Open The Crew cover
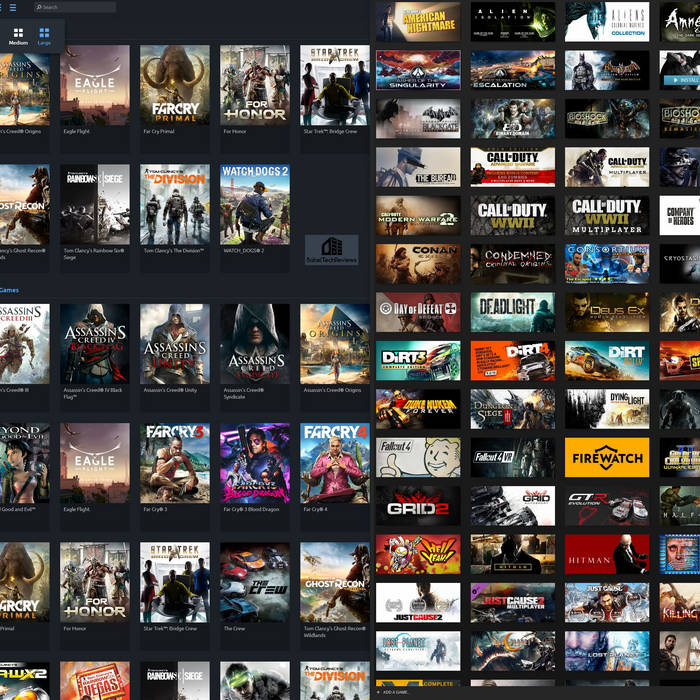The width and height of the screenshot is (700, 700). coord(255,583)
